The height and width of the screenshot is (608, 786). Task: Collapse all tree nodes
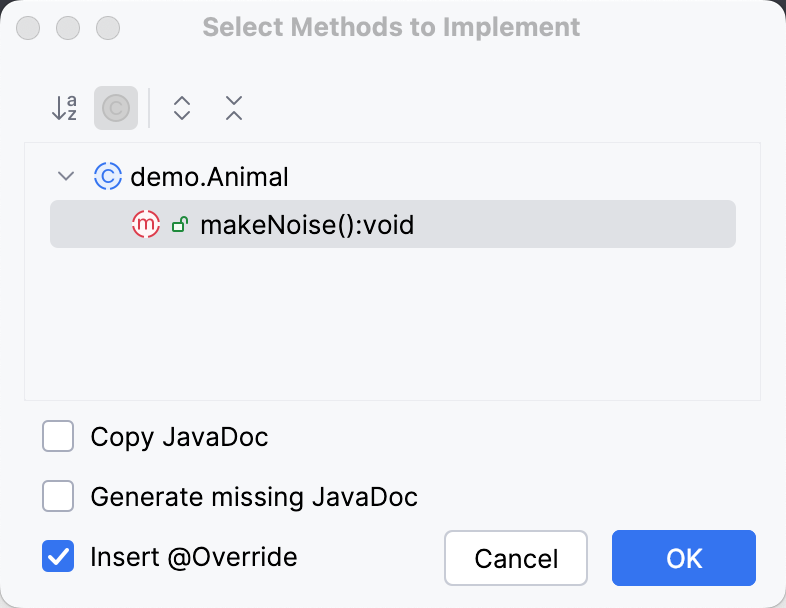(x=234, y=108)
